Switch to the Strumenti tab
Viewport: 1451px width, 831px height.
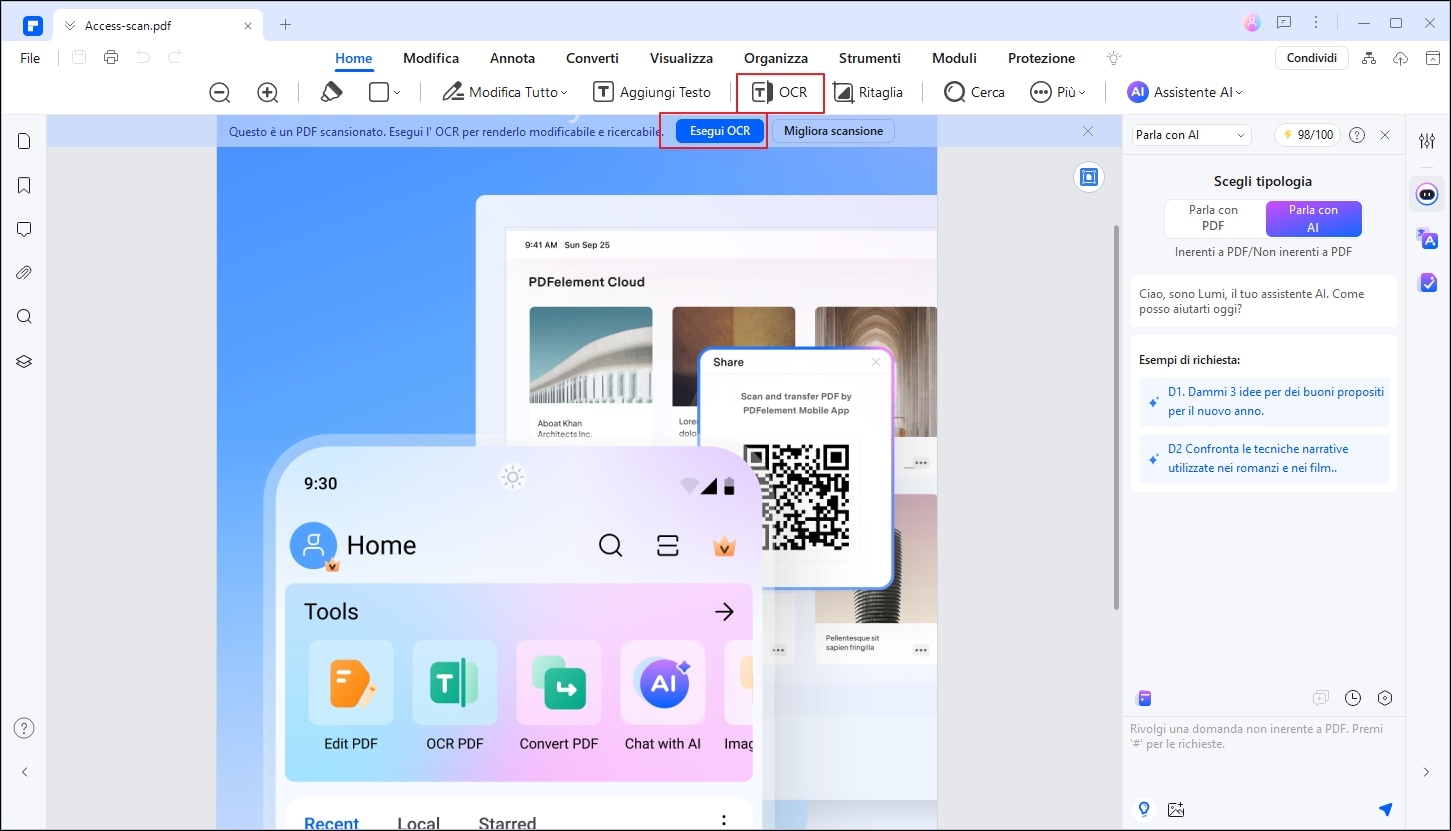tap(870, 58)
